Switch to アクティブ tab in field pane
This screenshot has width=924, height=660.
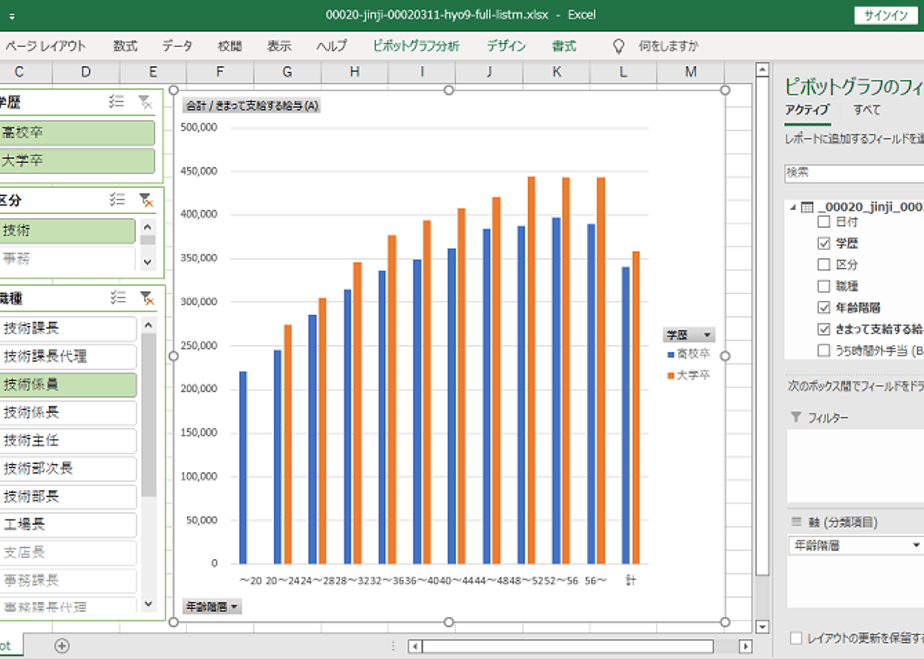pyautogui.click(x=807, y=110)
